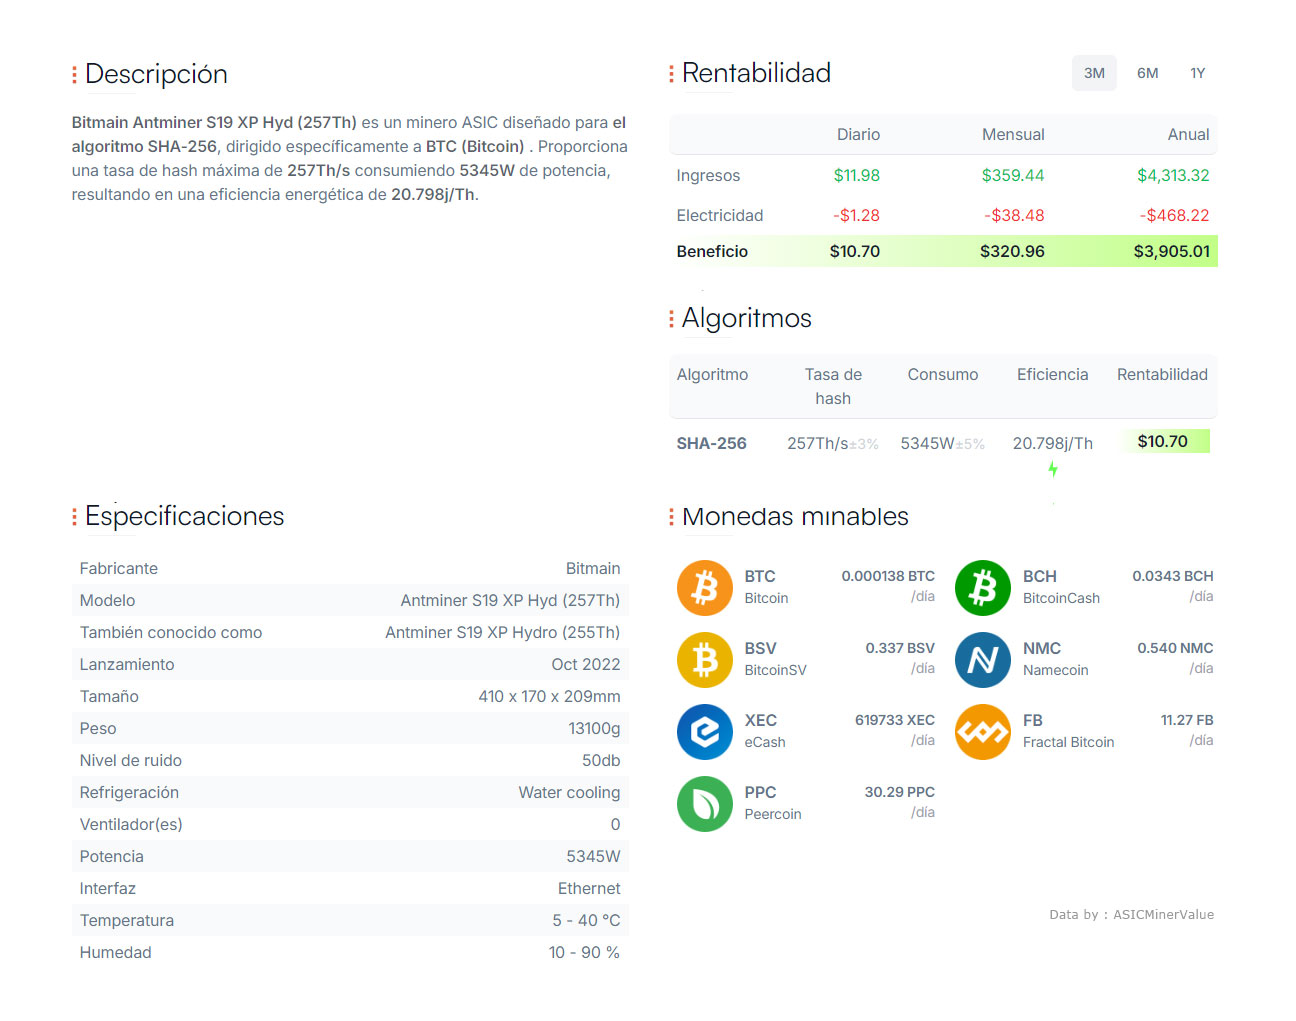Click the Peso value 13100g
The width and height of the screenshot is (1296, 1021).
pos(594,728)
